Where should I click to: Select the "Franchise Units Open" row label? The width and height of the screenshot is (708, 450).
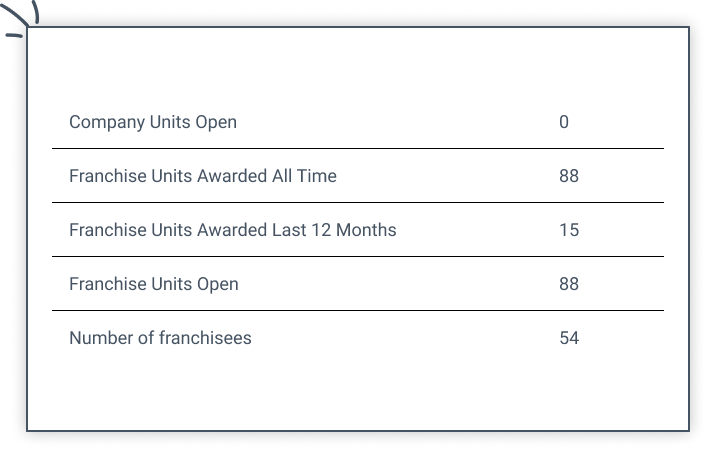click(154, 284)
